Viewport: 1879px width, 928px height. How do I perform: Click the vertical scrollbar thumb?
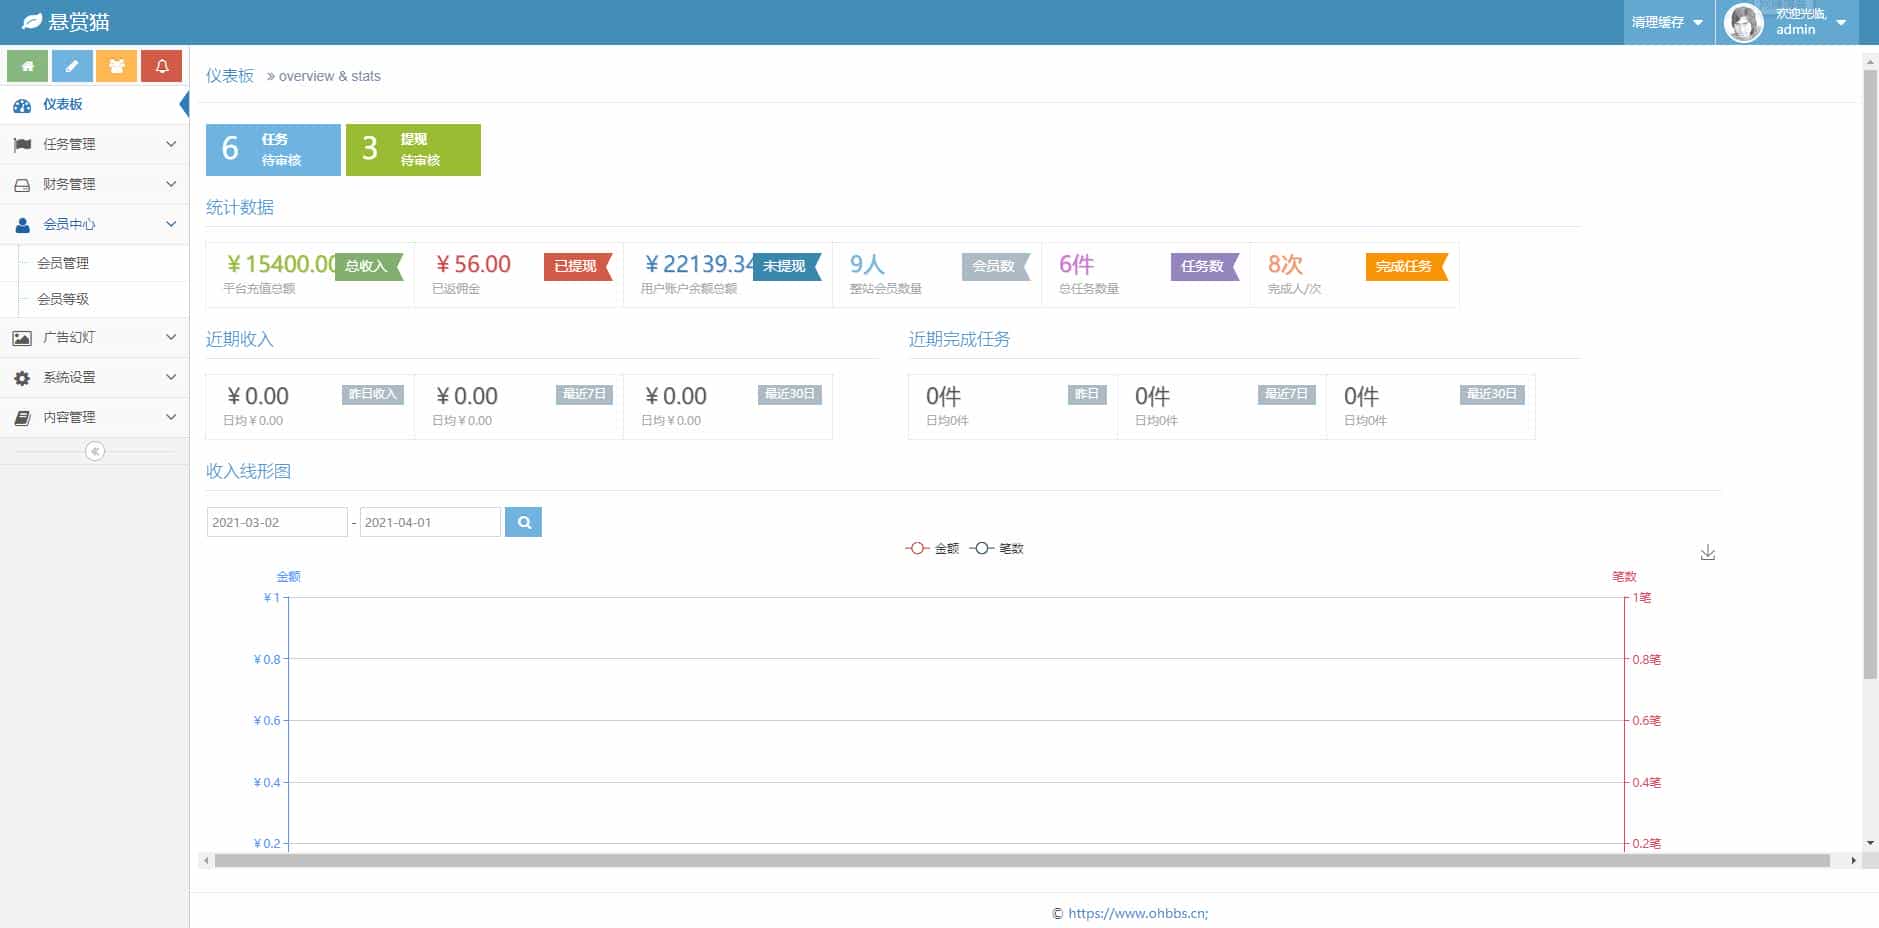[1870, 375]
